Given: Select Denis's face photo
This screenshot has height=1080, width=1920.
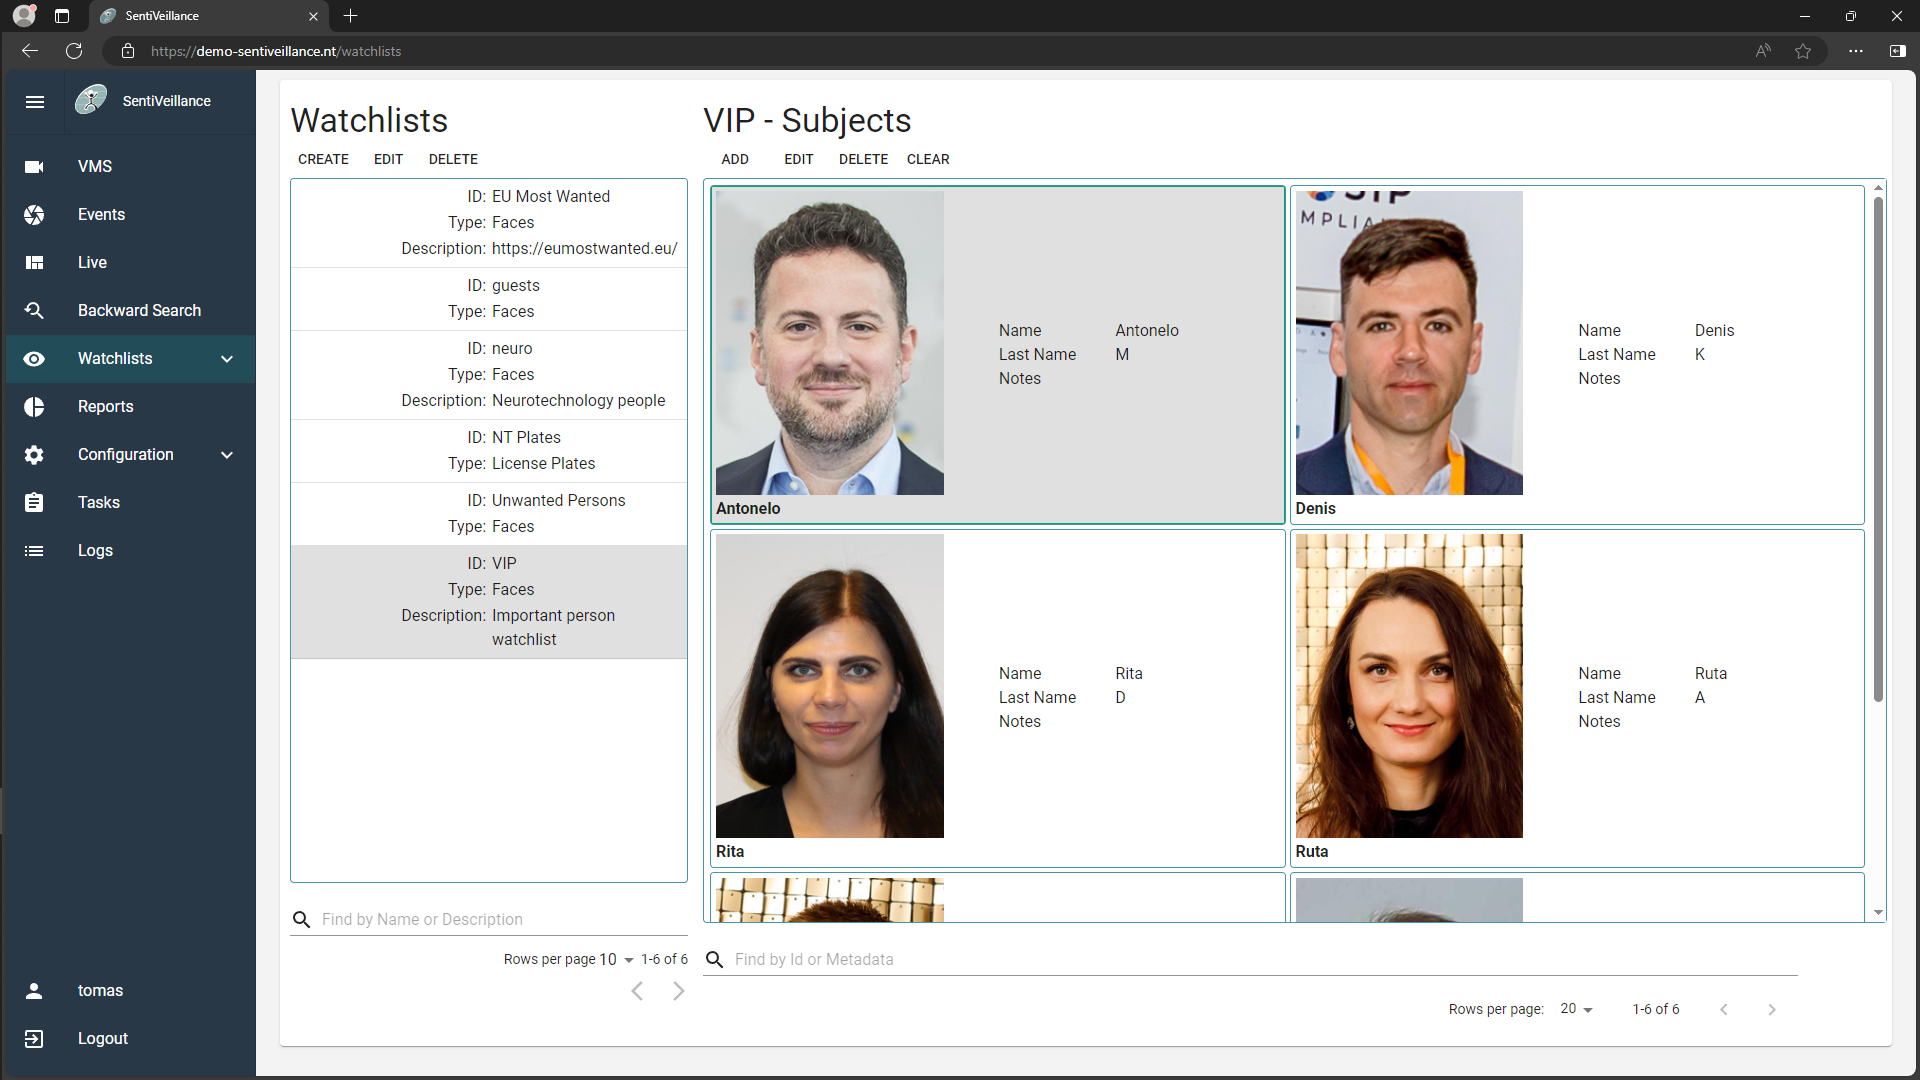Looking at the screenshot, I should pyautogui.click(x=1408, y=342).
